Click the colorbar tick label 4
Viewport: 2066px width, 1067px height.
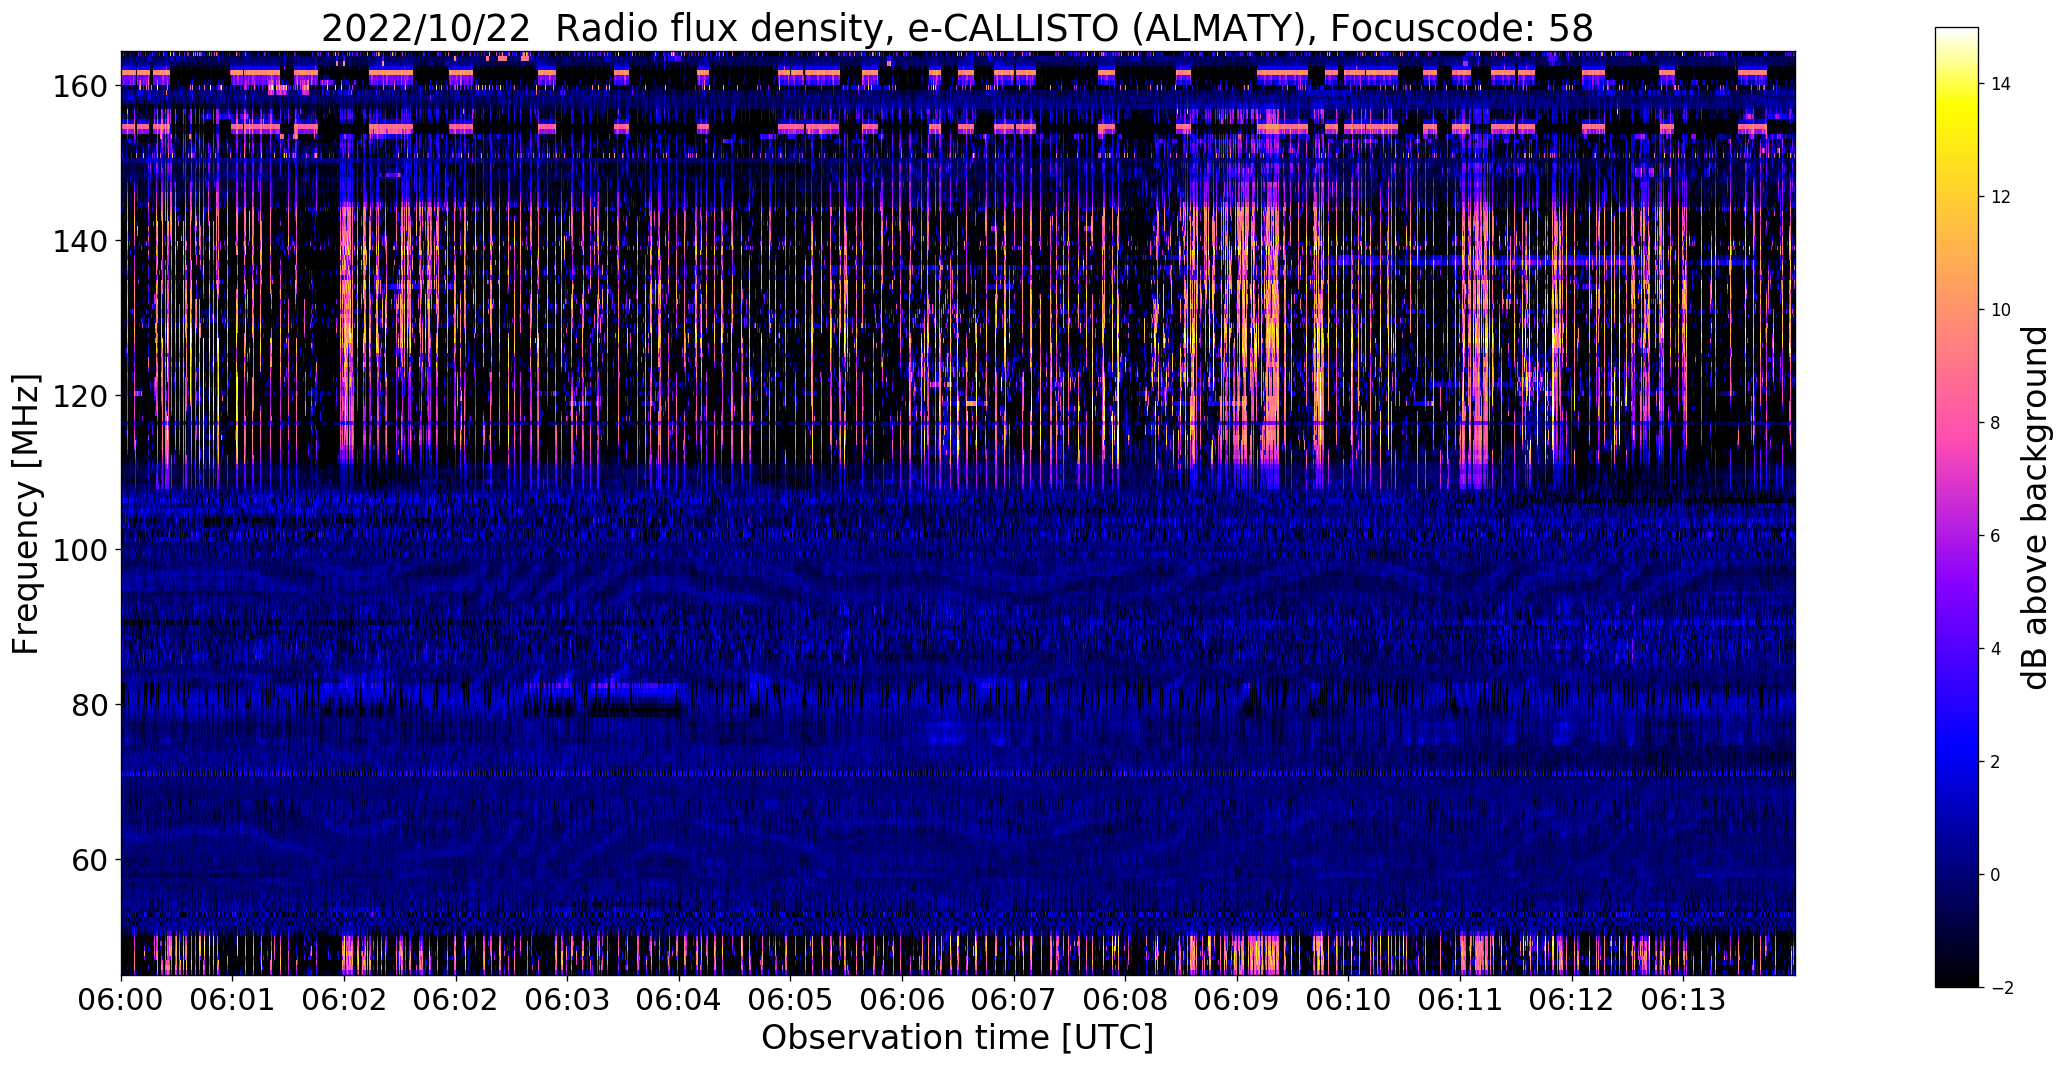pos(1995,649)
